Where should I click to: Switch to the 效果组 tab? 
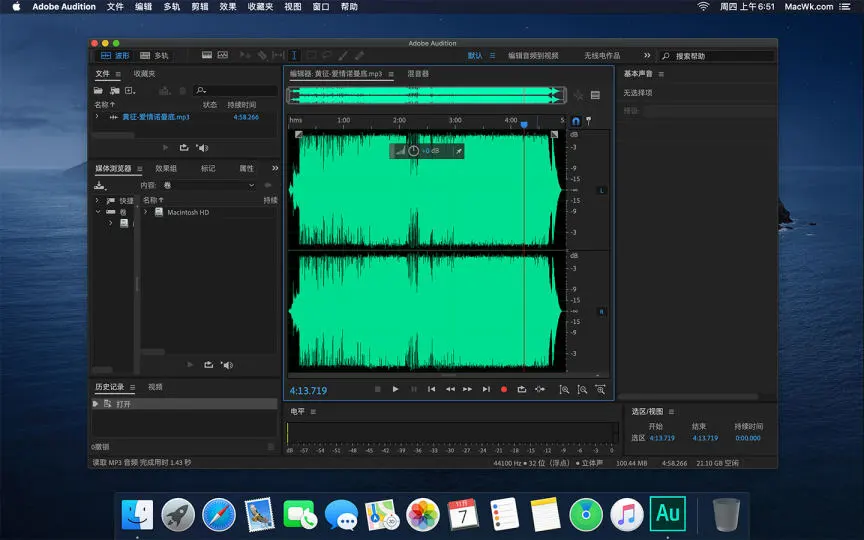click(x=166, y=168)
